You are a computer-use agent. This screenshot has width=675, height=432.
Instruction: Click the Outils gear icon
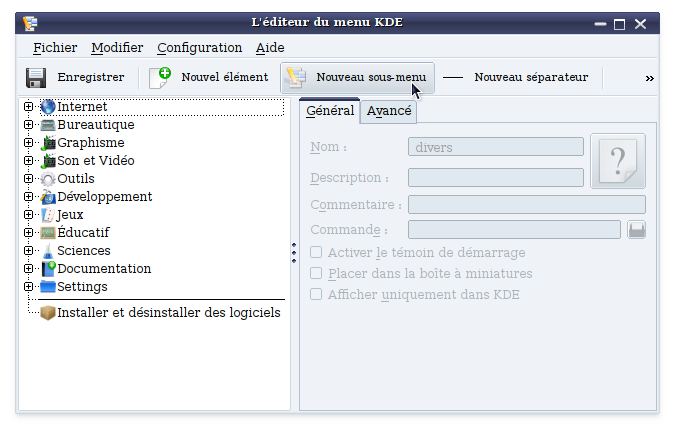tap(48, 179)
